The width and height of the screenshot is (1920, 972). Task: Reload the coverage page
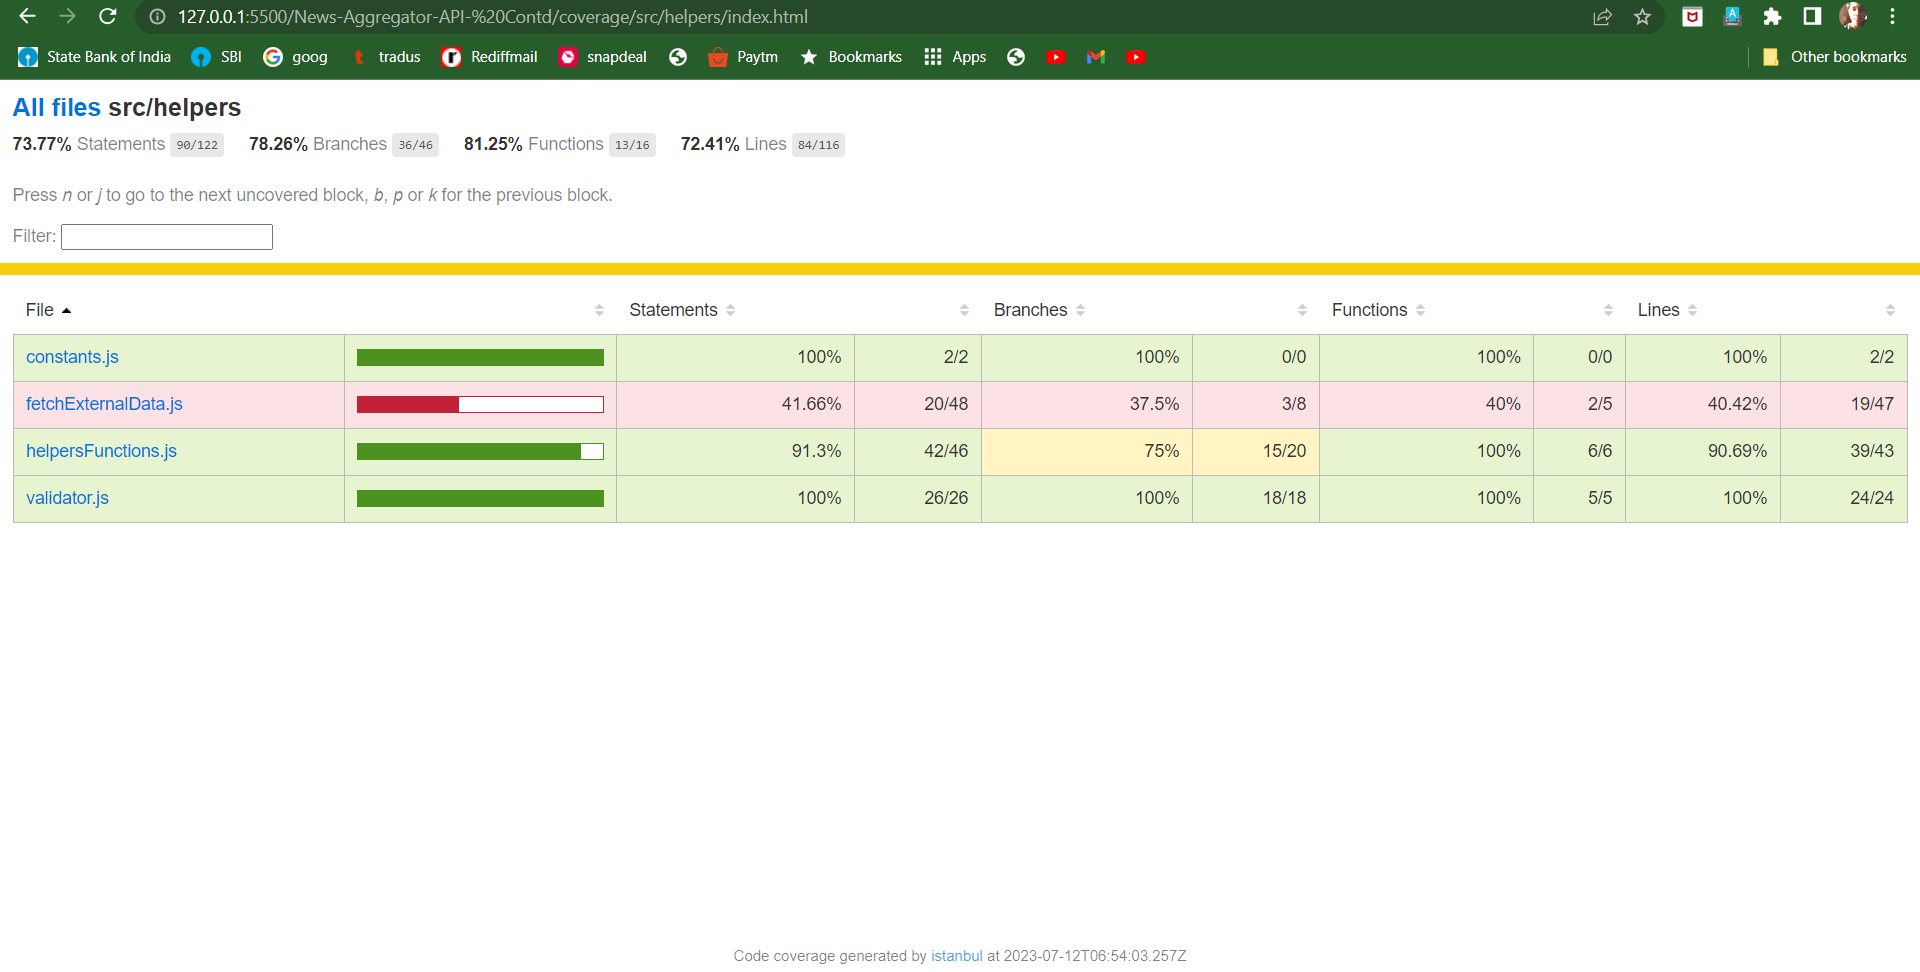pos(108,16)
